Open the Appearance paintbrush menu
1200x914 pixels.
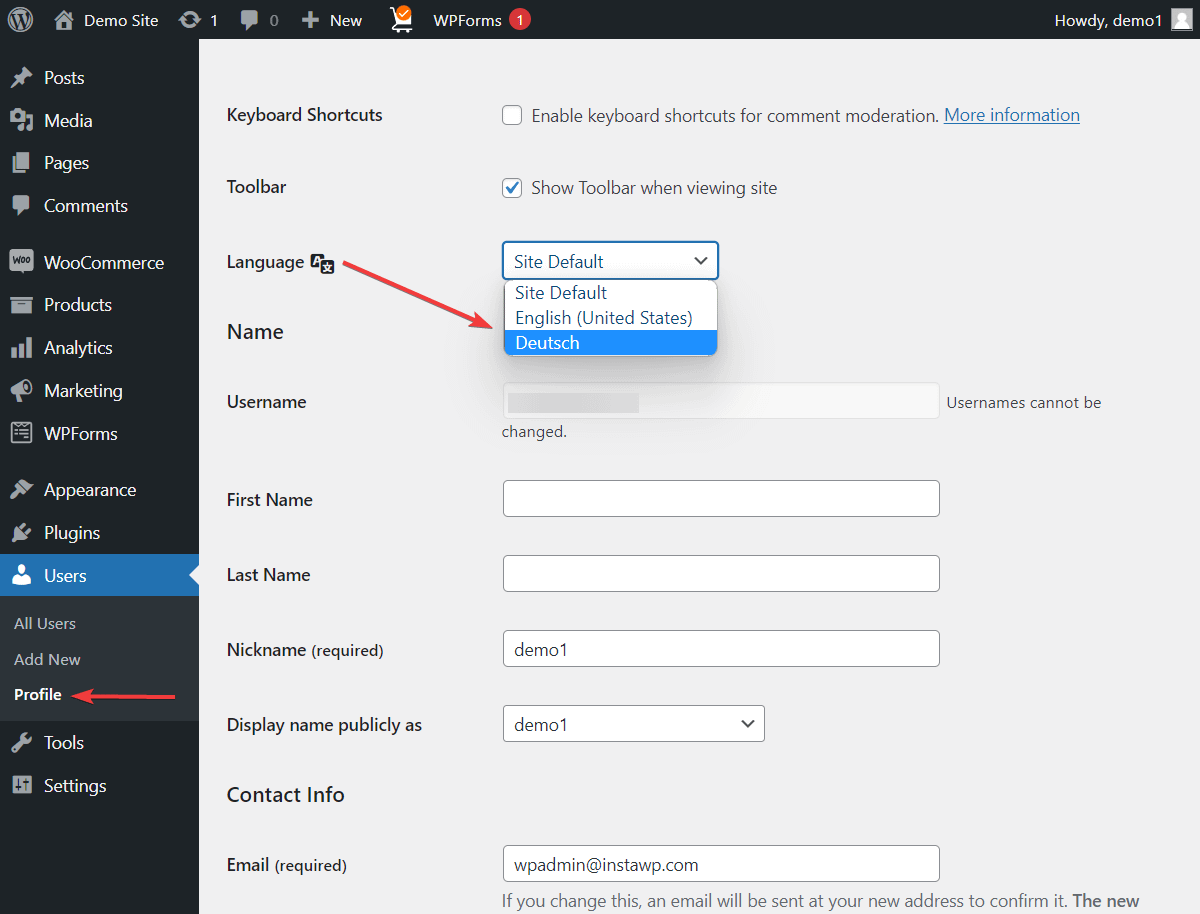point(19,489)
